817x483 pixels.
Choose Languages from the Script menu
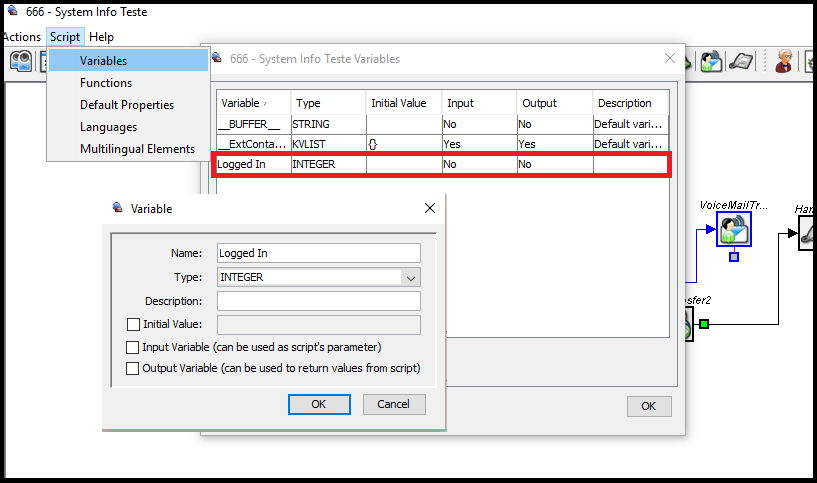point(128,127)
